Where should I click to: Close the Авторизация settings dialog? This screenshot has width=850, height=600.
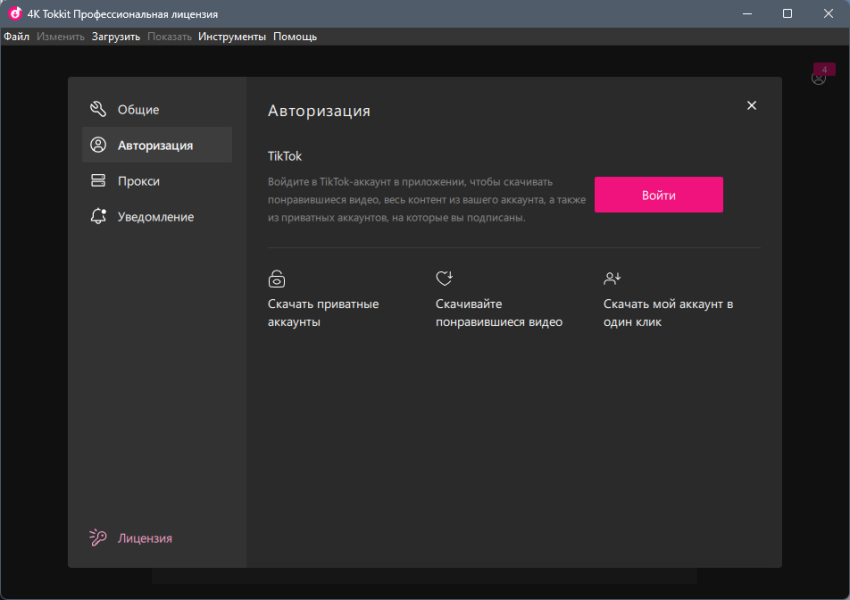(x=751, y=105)
